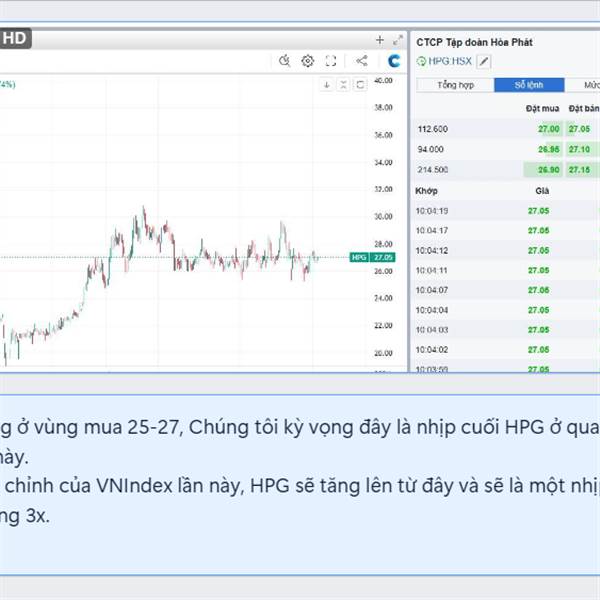Select the 10:04:03 trade row time
The height and width of the screenshot is (600, 600).
pos(432,330)
